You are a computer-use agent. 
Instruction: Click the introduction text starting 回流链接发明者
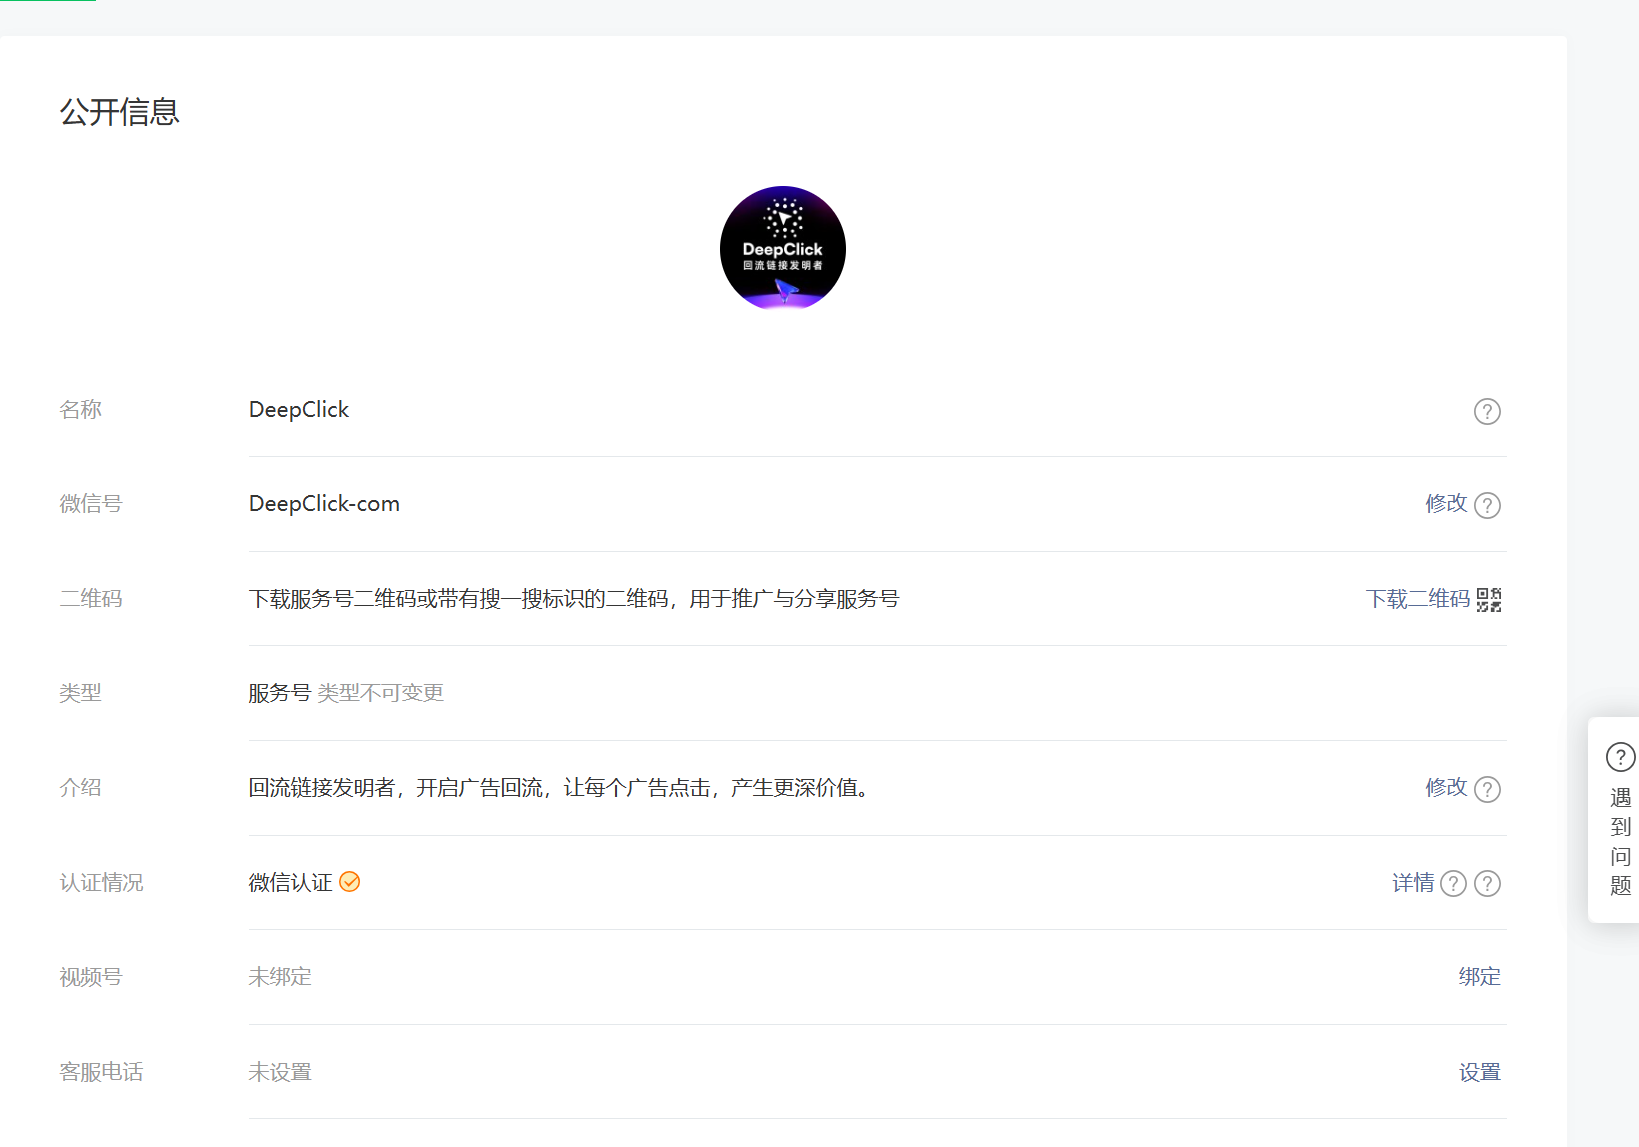[561, 788]
